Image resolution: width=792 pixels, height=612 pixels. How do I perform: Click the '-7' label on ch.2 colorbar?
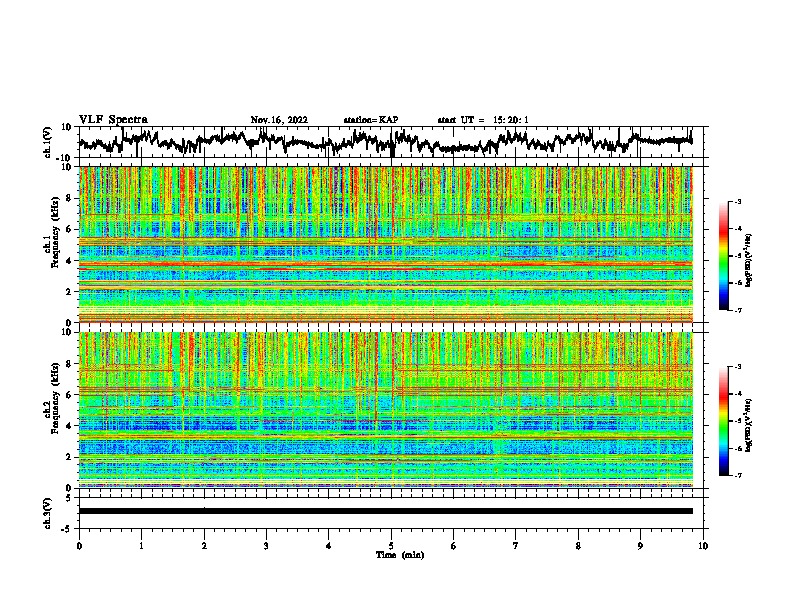tap(738, 475)
